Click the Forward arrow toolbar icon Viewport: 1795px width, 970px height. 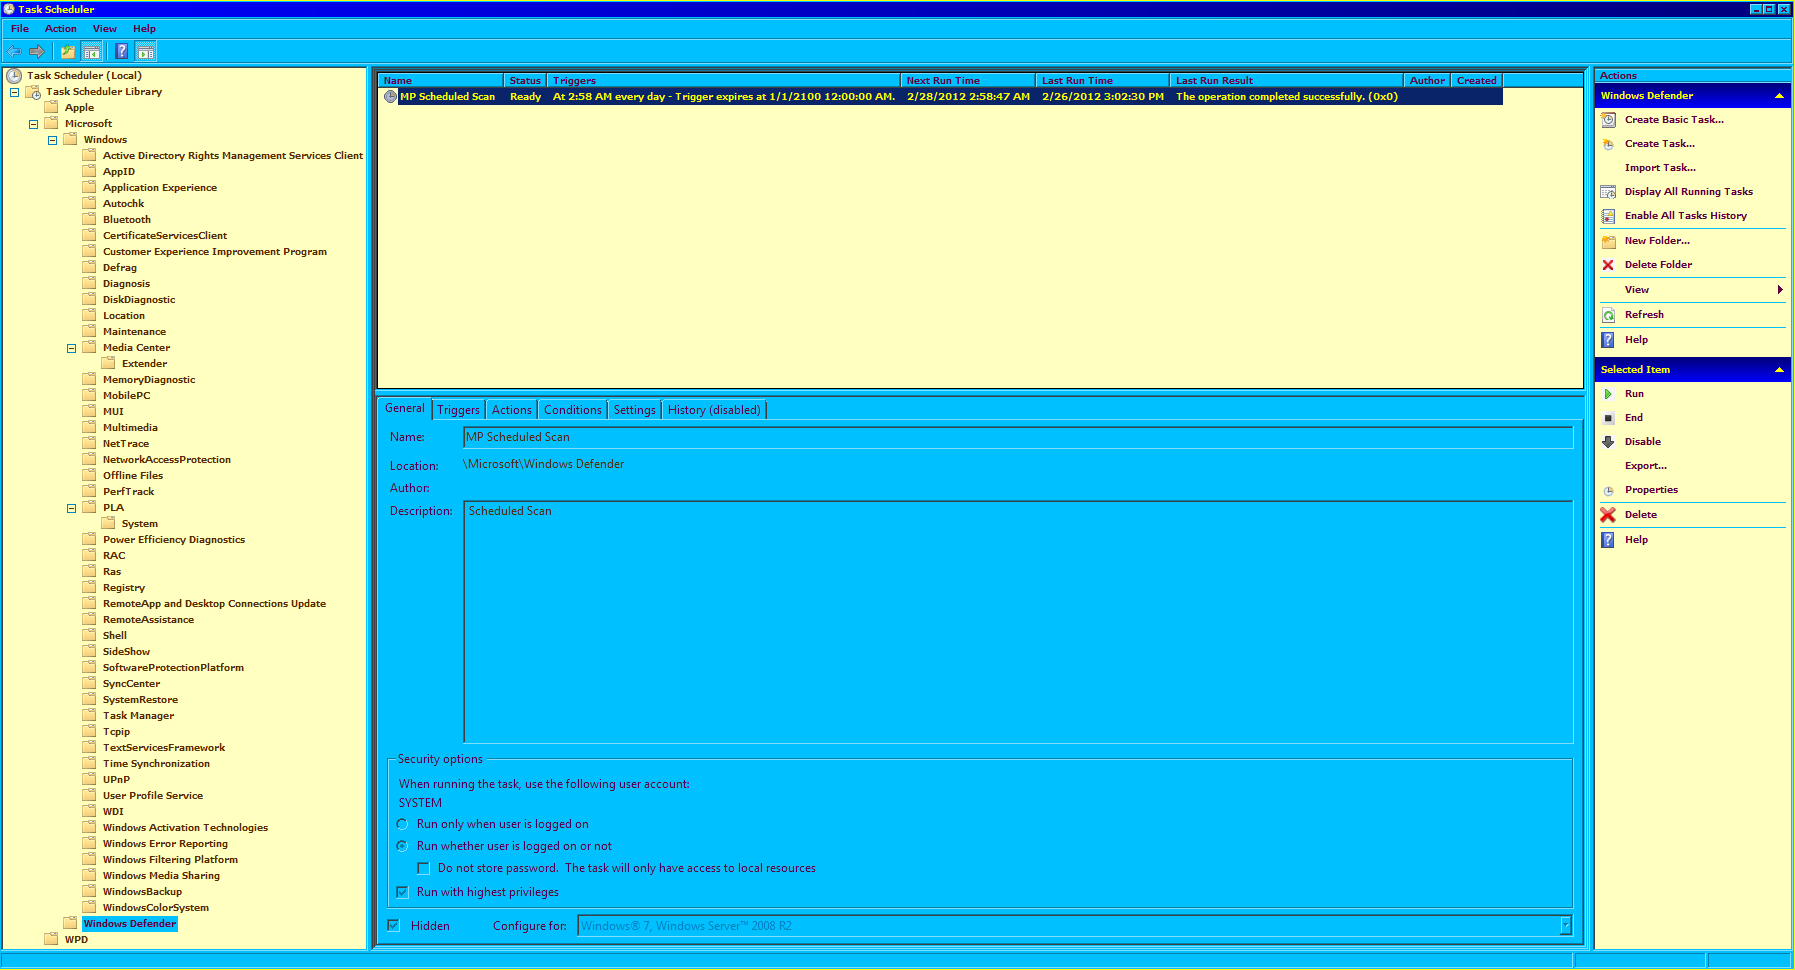[37, 52]
